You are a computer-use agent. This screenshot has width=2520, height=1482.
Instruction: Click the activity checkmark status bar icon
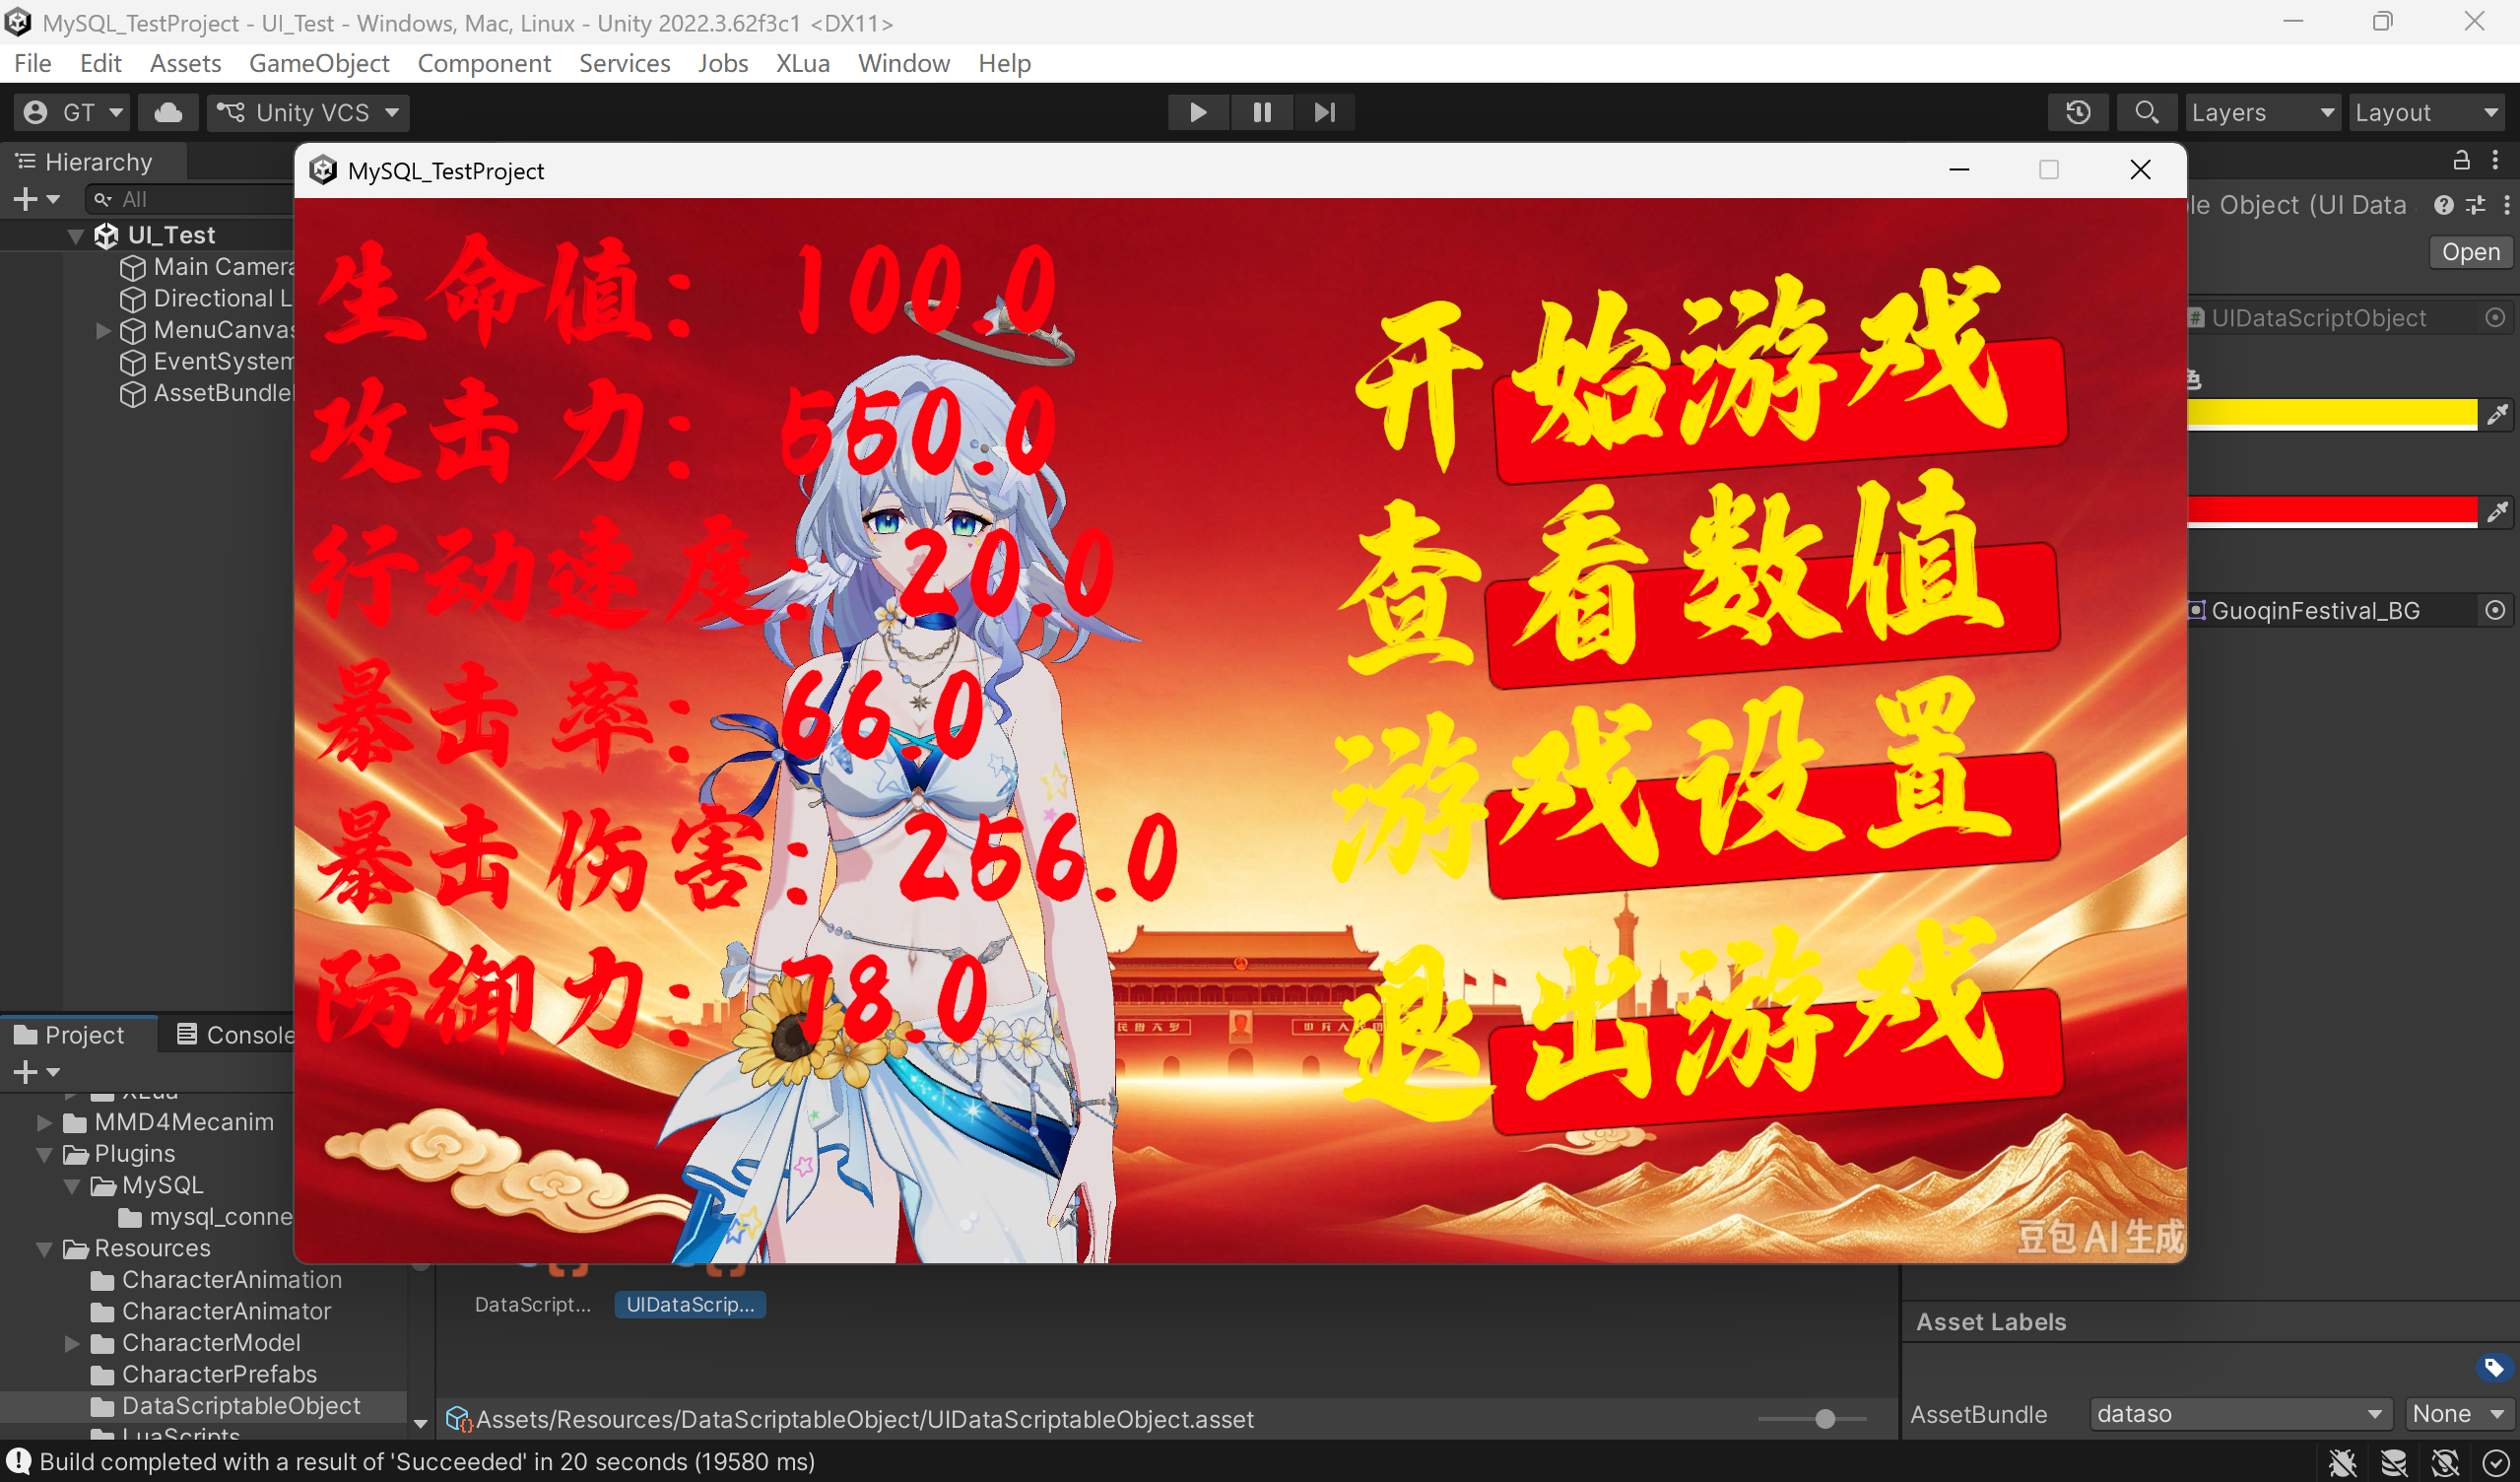click(2496, 1462)
